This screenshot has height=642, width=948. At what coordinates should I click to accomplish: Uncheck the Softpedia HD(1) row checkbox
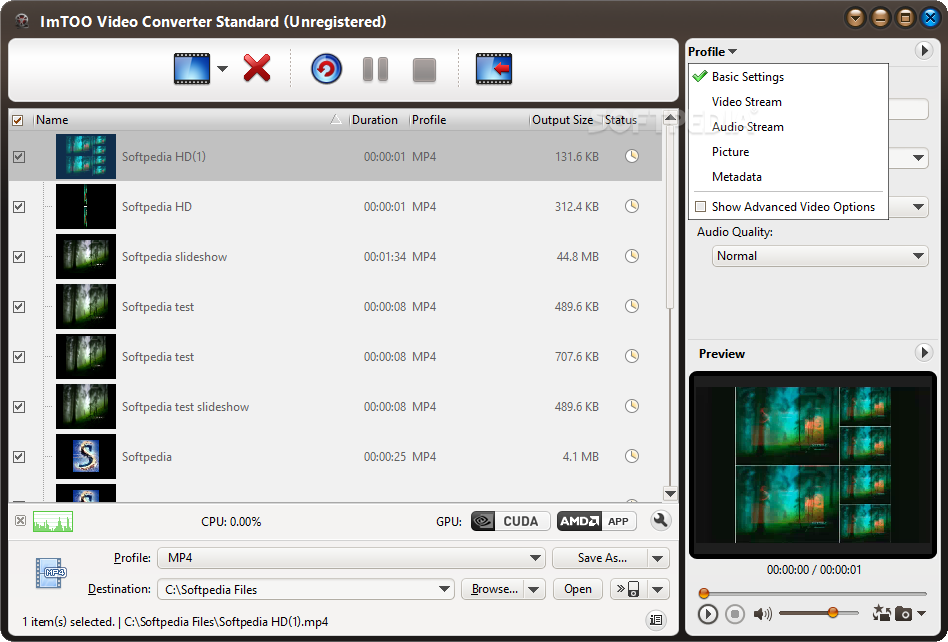tap(19, 157)
